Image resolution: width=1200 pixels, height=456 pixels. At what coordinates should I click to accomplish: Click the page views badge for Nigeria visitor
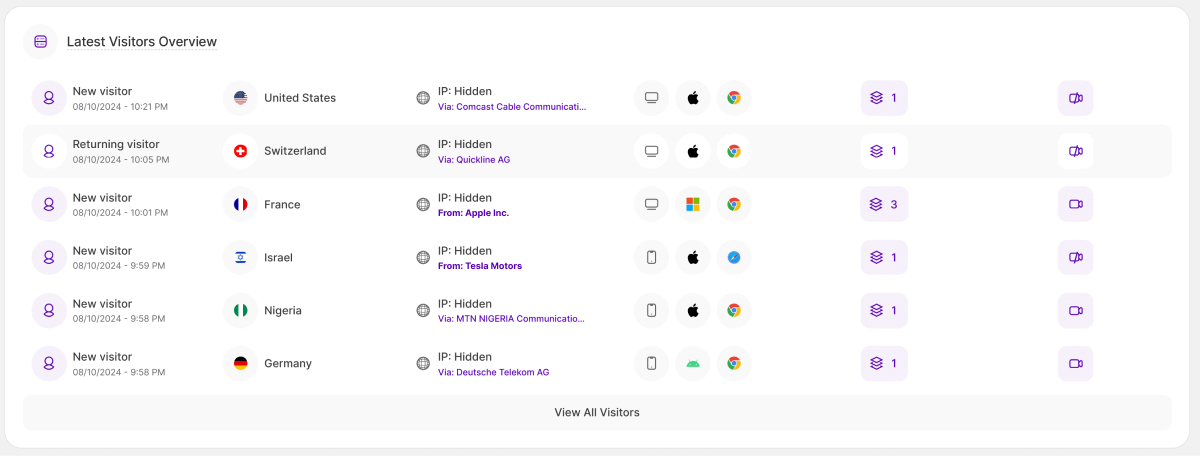tap(884, 310)
